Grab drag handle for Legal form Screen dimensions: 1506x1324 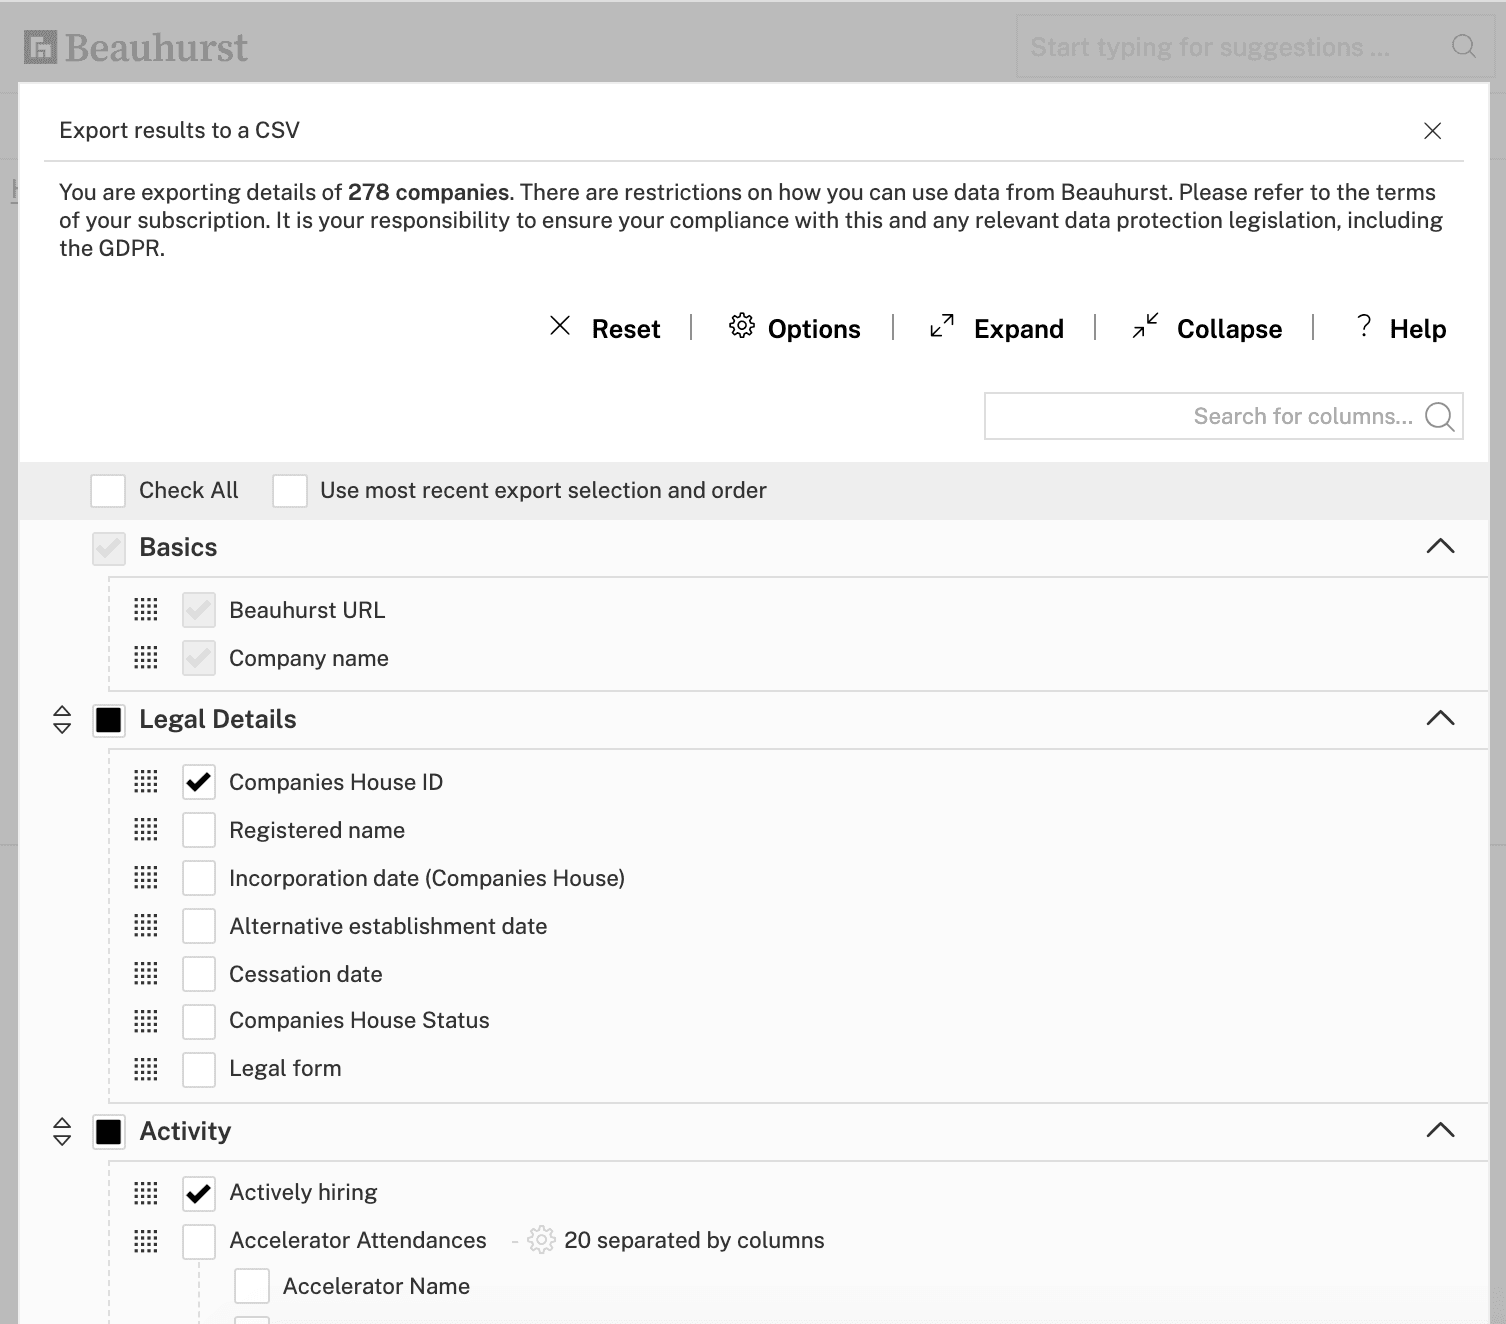tap(146, 1069)
